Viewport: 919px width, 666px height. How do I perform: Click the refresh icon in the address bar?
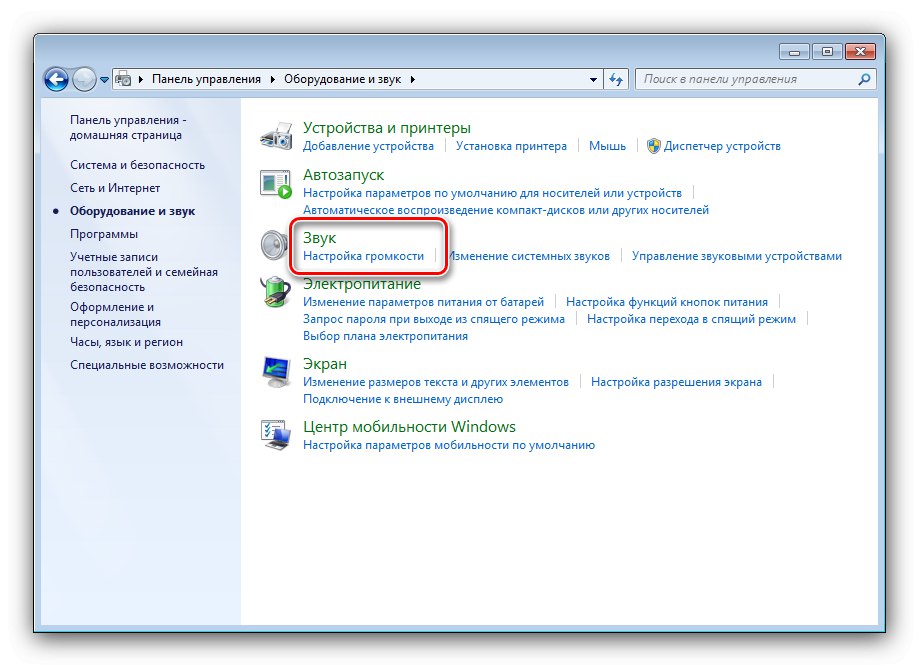coord(617,78)
